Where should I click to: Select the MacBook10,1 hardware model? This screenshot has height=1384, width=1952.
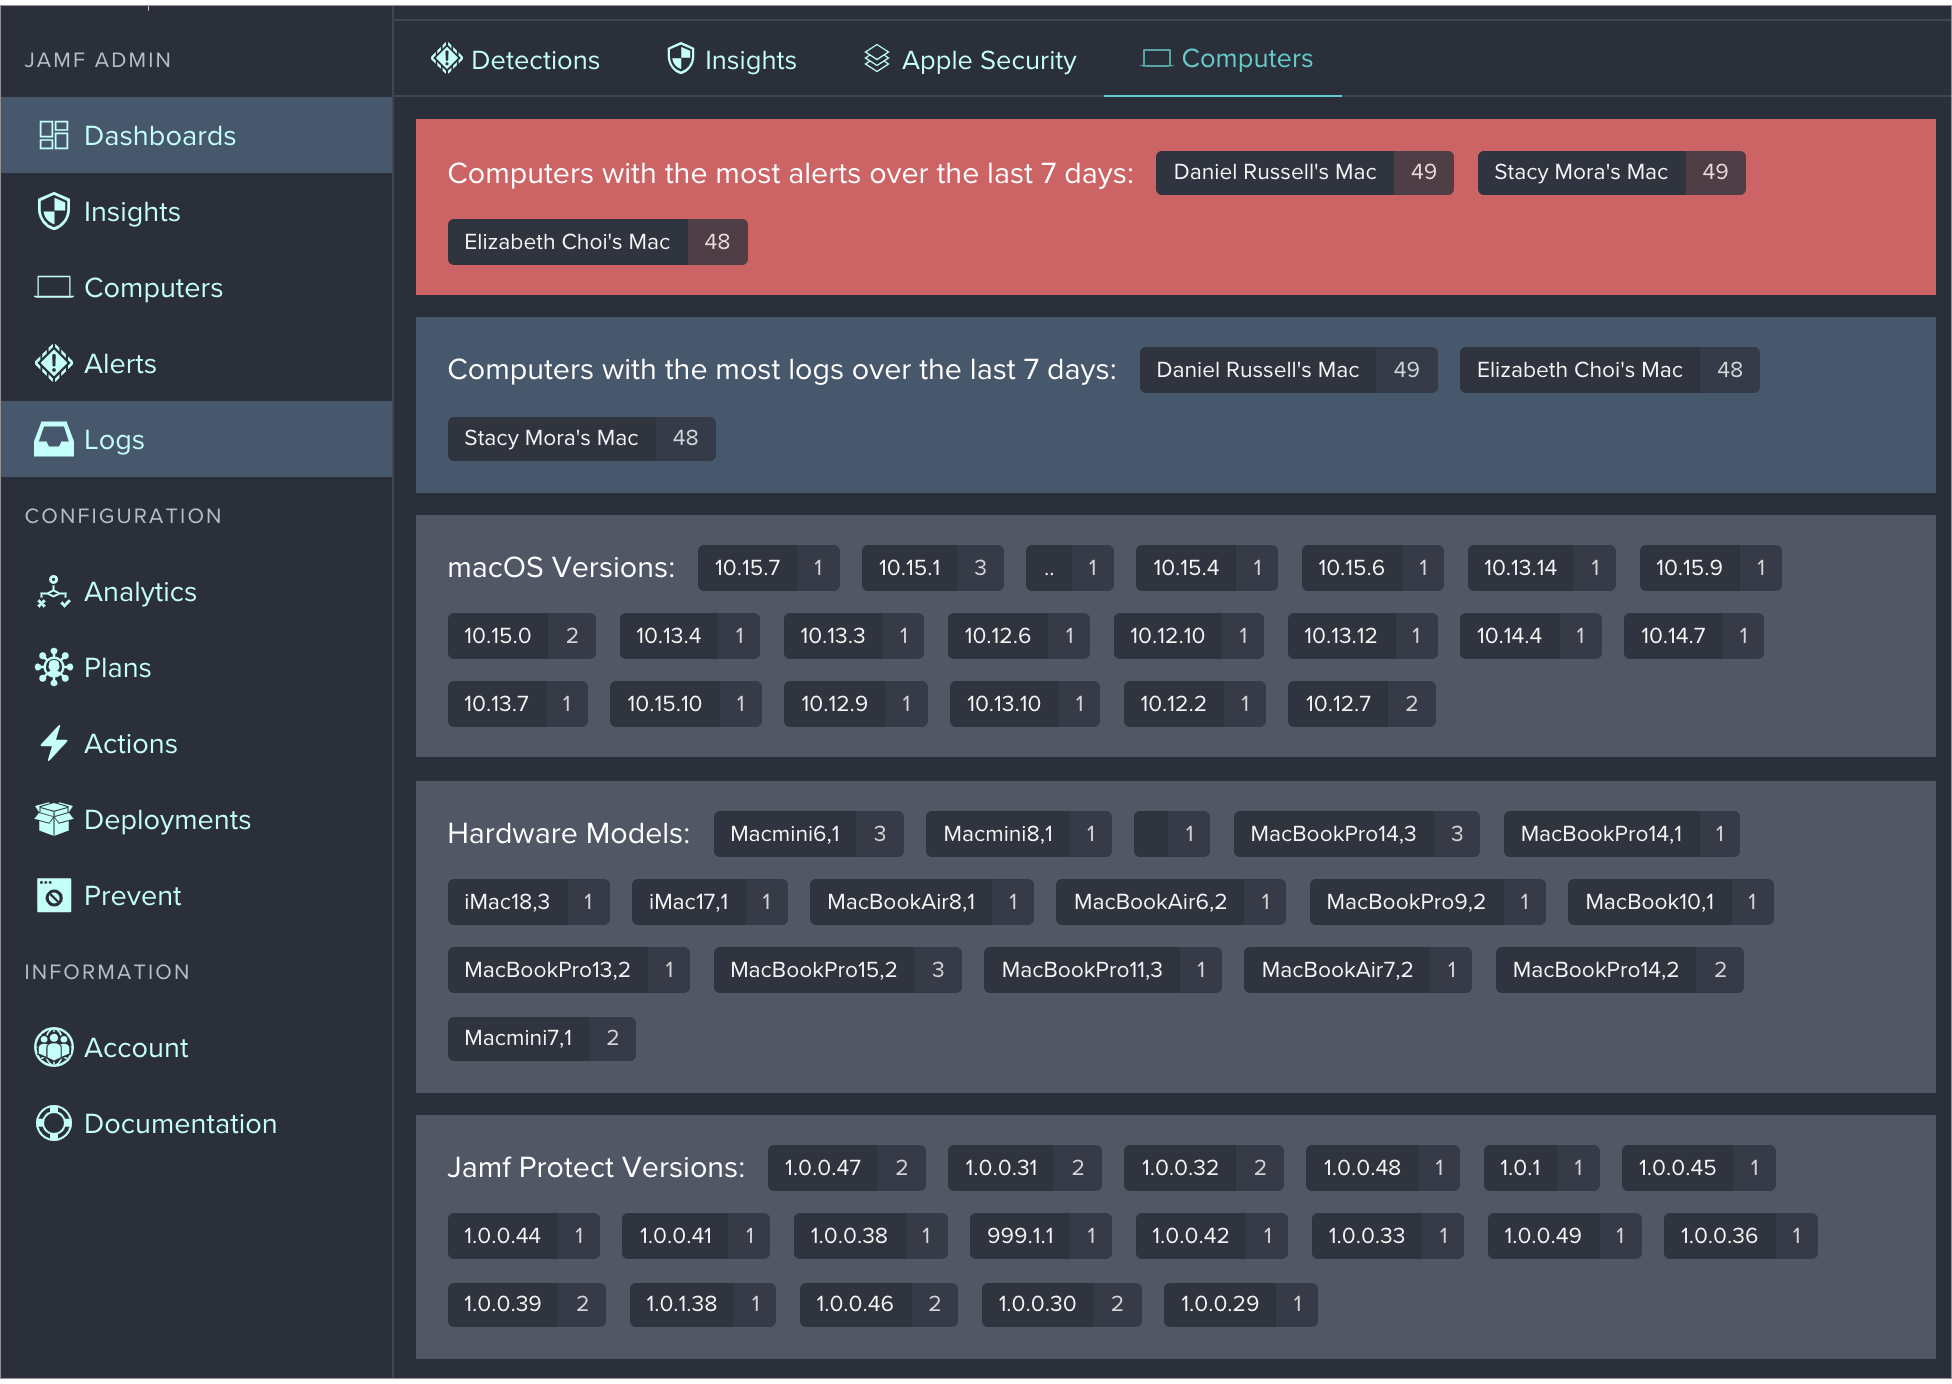tap(1670, 902)
